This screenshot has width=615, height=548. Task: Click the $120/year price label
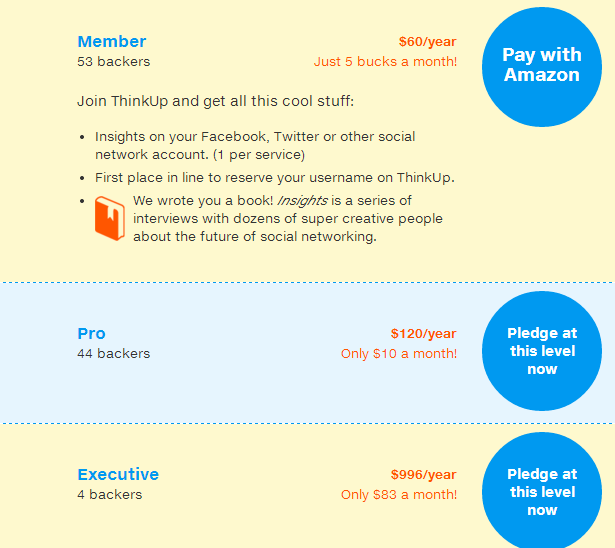(424, 333)
